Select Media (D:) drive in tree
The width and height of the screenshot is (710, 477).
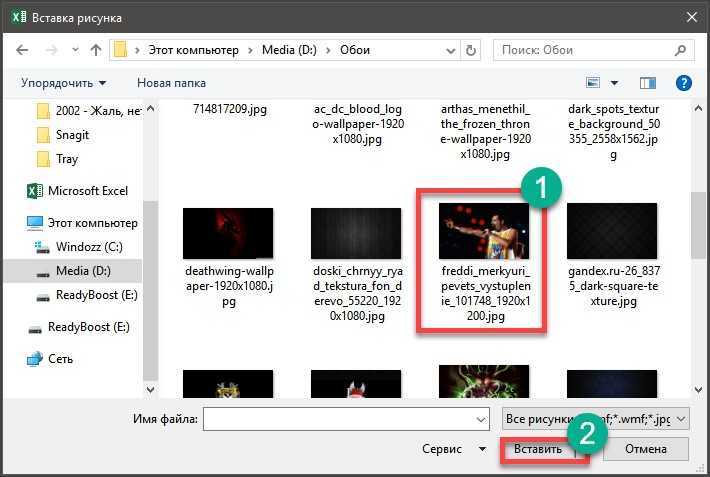(x=73, y=271)
